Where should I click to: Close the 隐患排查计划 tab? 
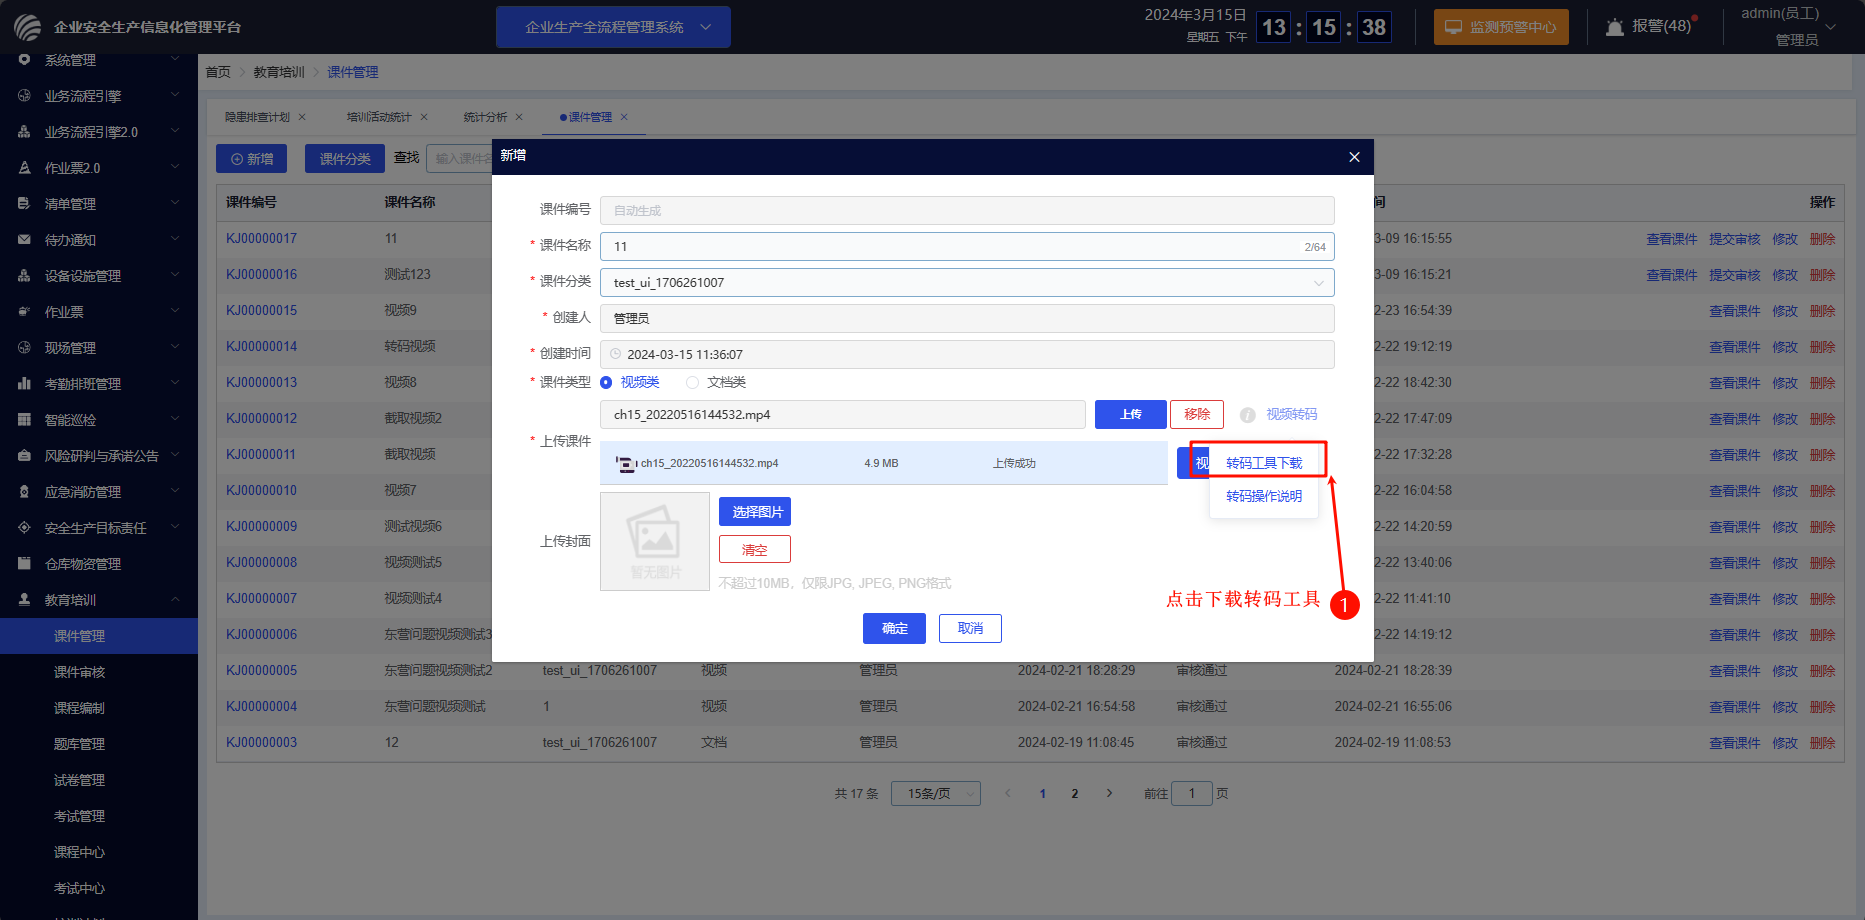tap(302, 117)
